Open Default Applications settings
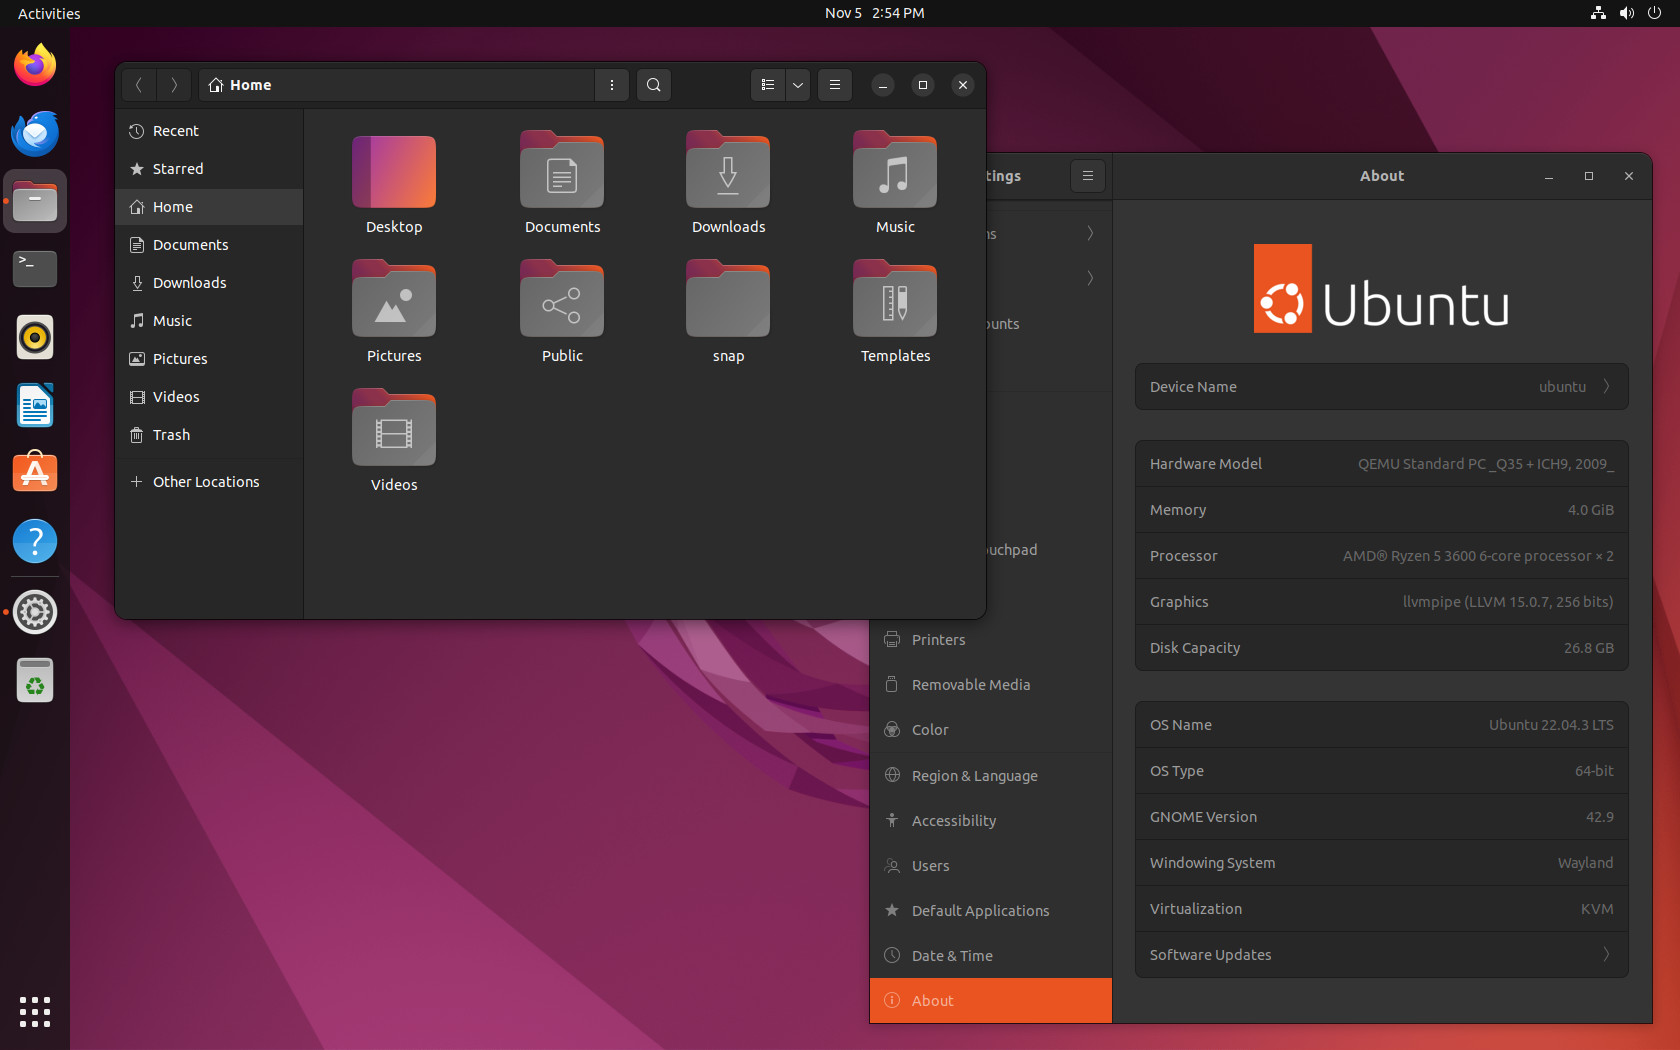Image resolution: width=1680 pixels, height=1050 pixels. (980, 910)
